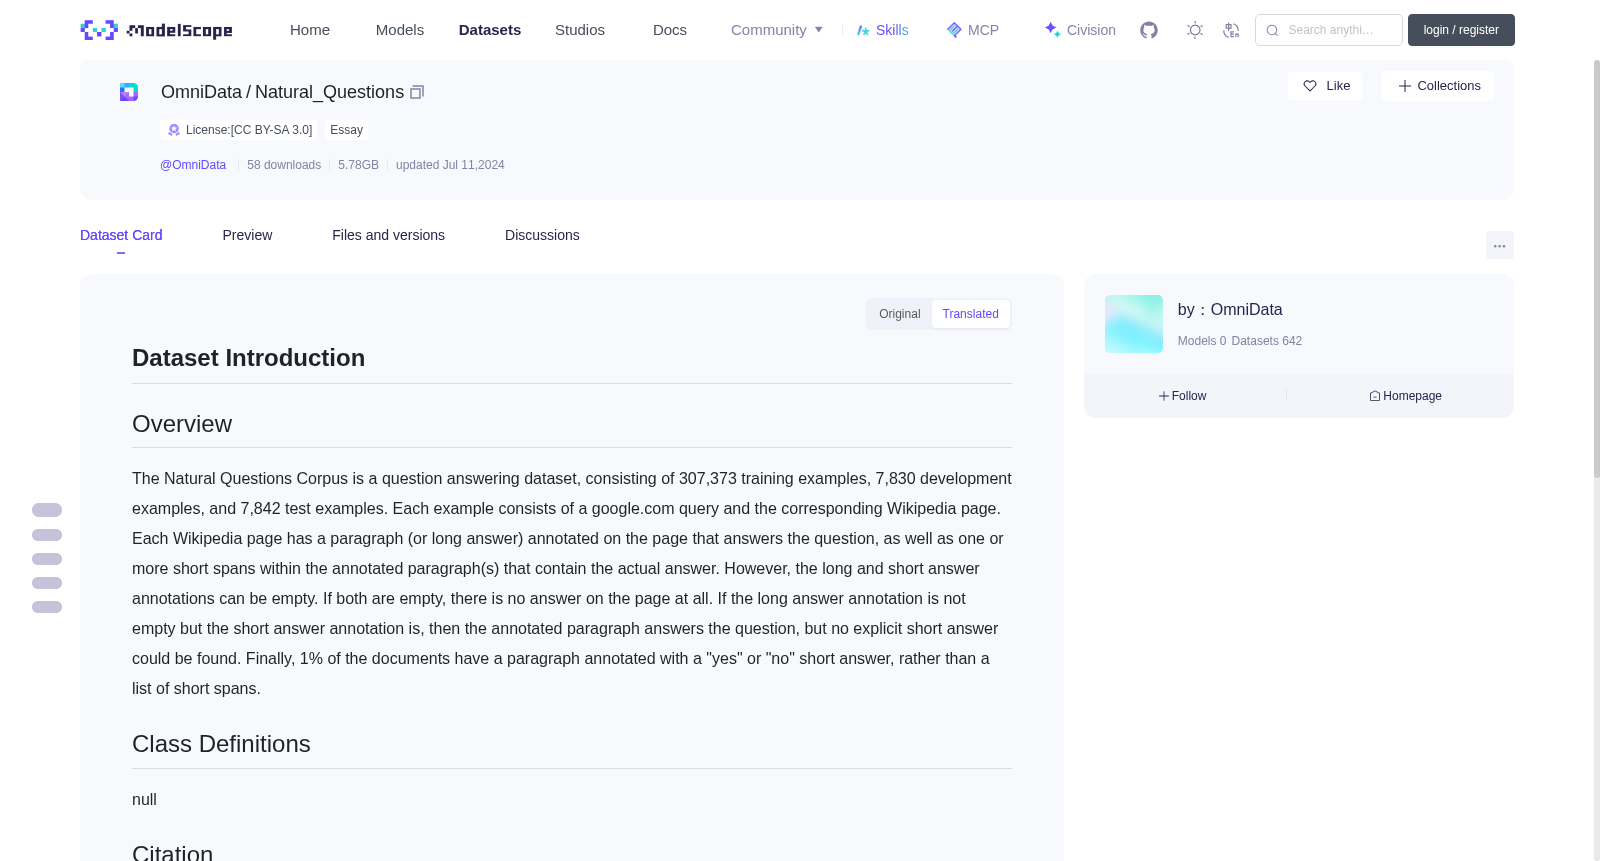Click into the Search anything field

[1329, 30]
